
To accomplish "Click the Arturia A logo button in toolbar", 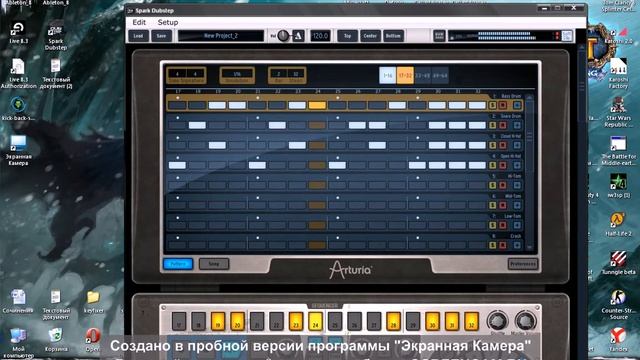I will tap(298, 36).
